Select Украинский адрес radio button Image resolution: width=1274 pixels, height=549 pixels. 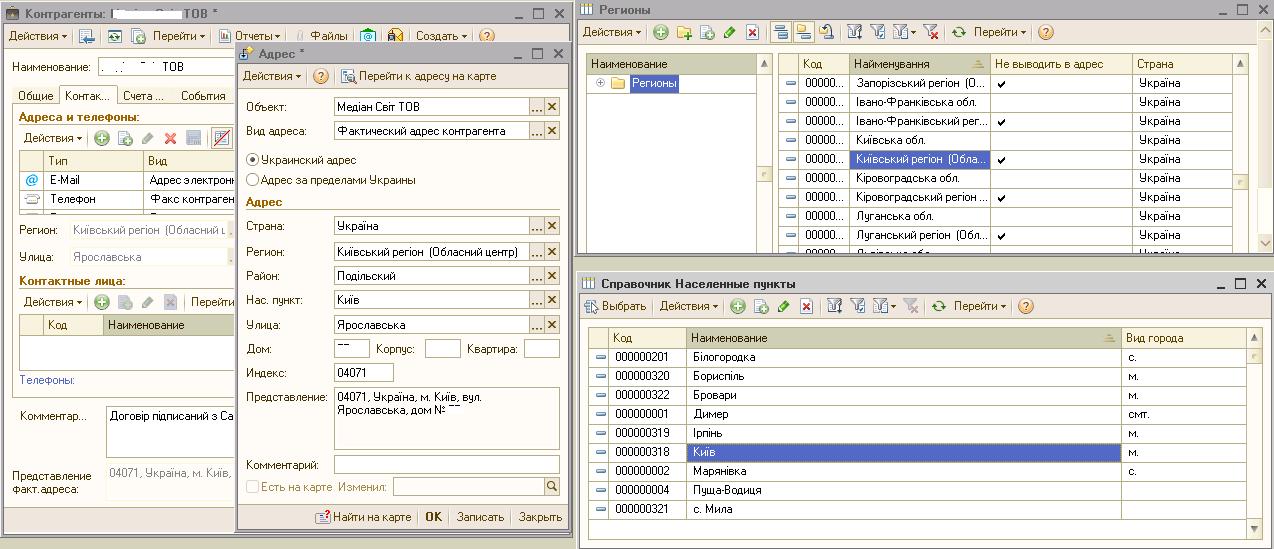(x=252, y=160)
